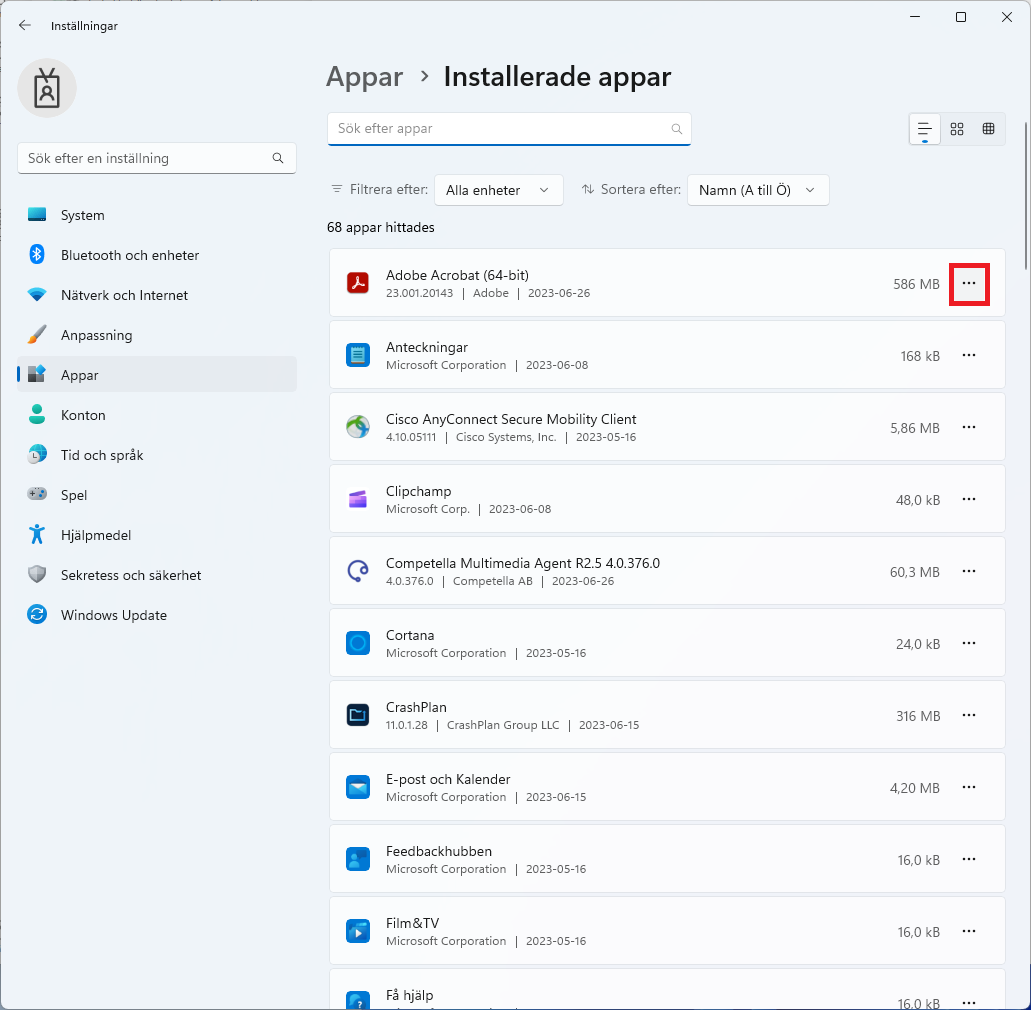
Task: Open more options for E-post och Kalender
Action: (969, 787)
